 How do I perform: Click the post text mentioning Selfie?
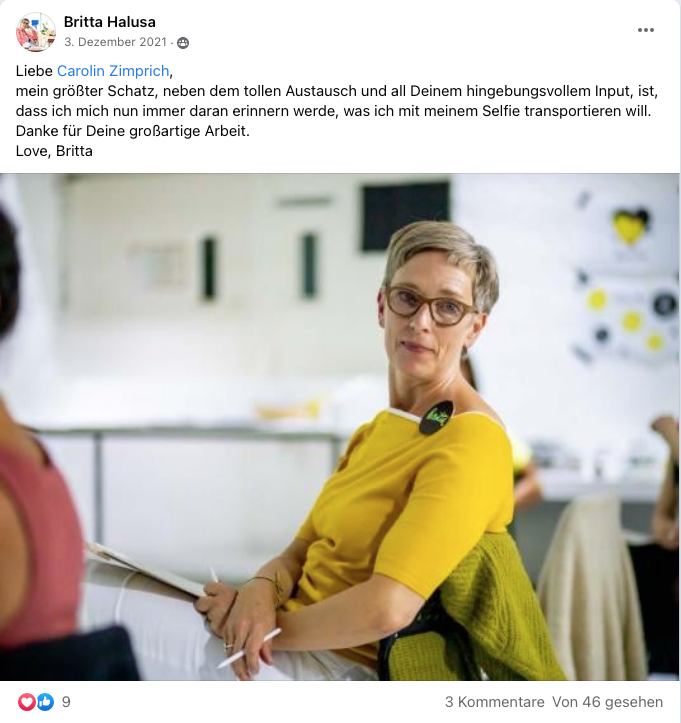point(333,111)
